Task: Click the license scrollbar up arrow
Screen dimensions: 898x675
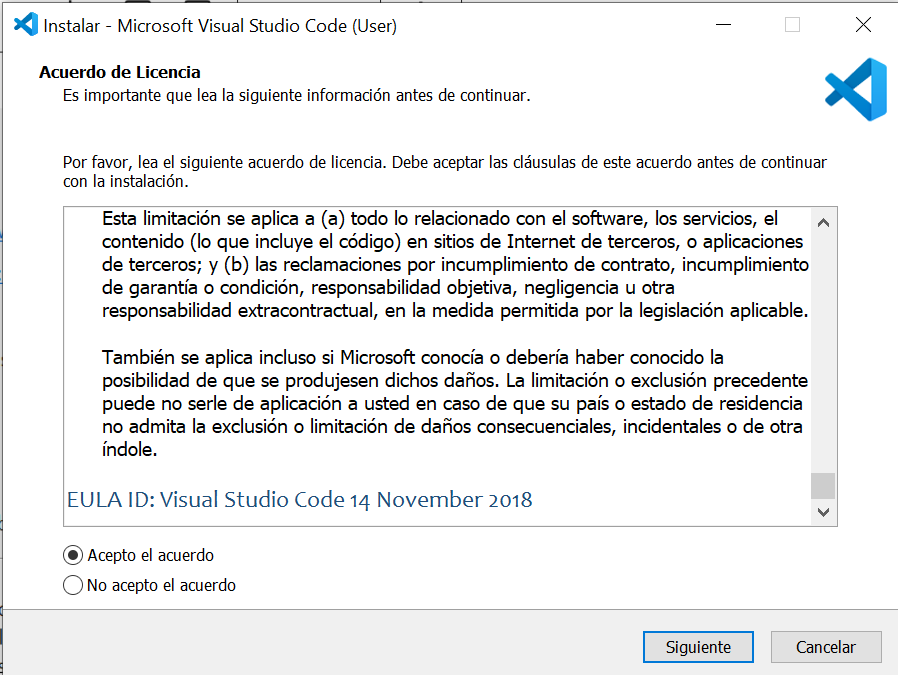Action: (x=823, y=222)
